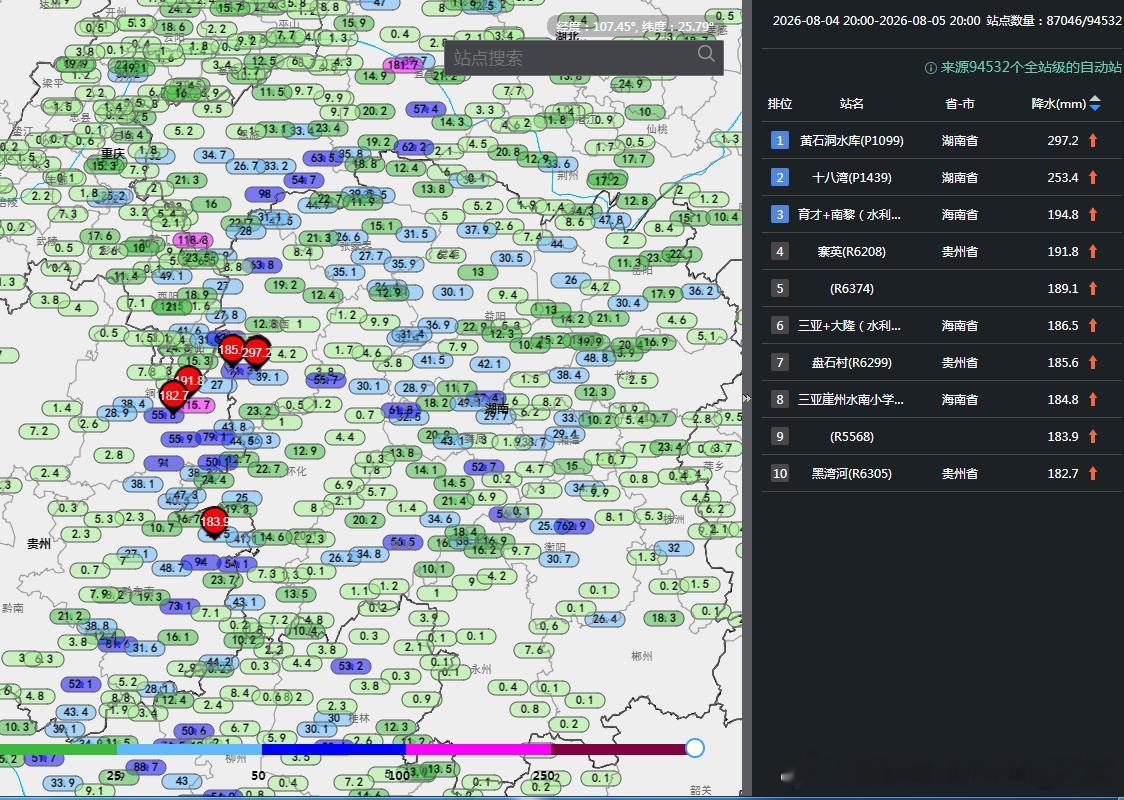The height and width of the screenshot is (800, 1124).
Task: Click the light blue legend segment
Action: click(x=189, y=749)
